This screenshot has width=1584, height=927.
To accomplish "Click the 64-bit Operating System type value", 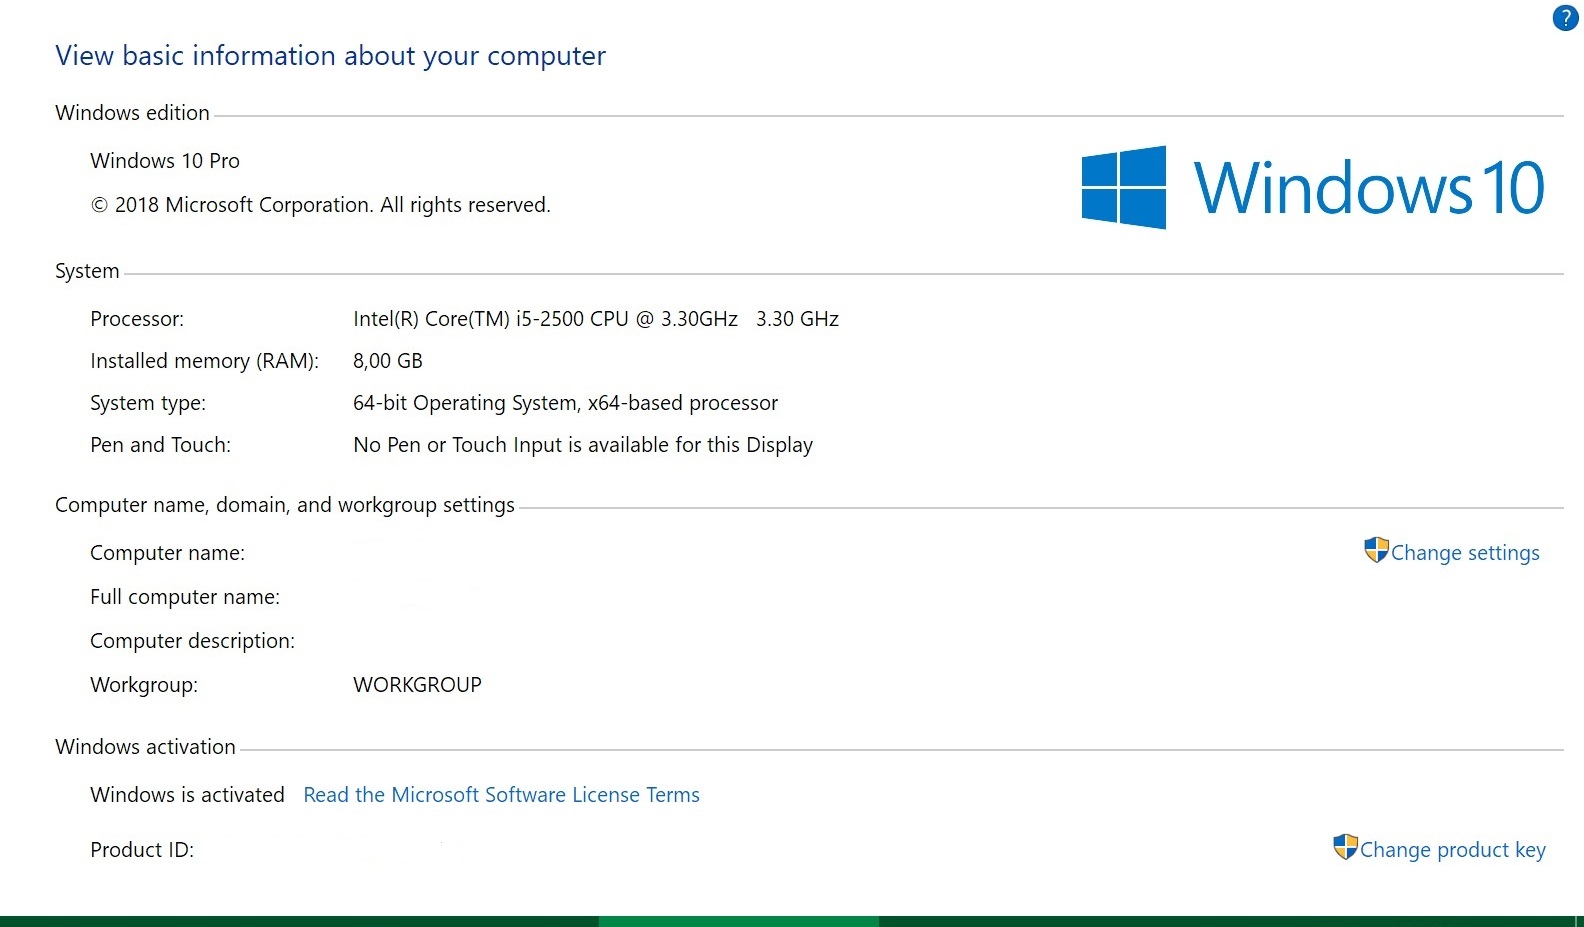I will [565, 403].
